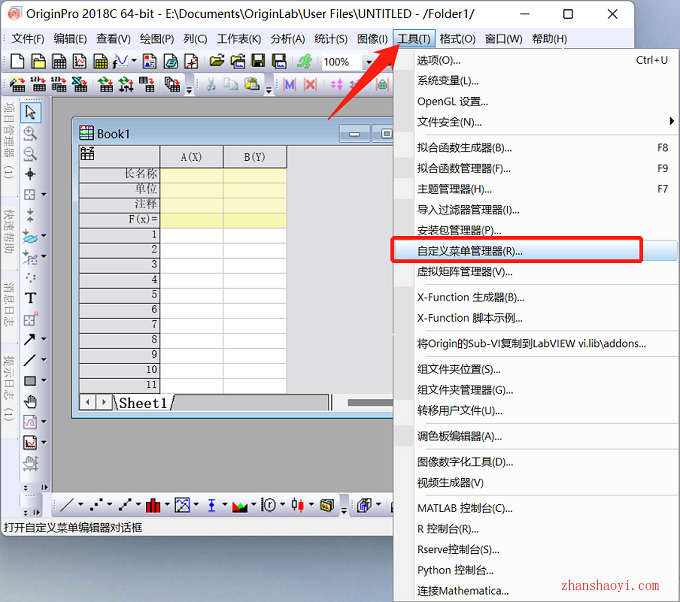Click the New Workbook toolbar icon
The width and height of the screenshot is (680, 602).
59,61
